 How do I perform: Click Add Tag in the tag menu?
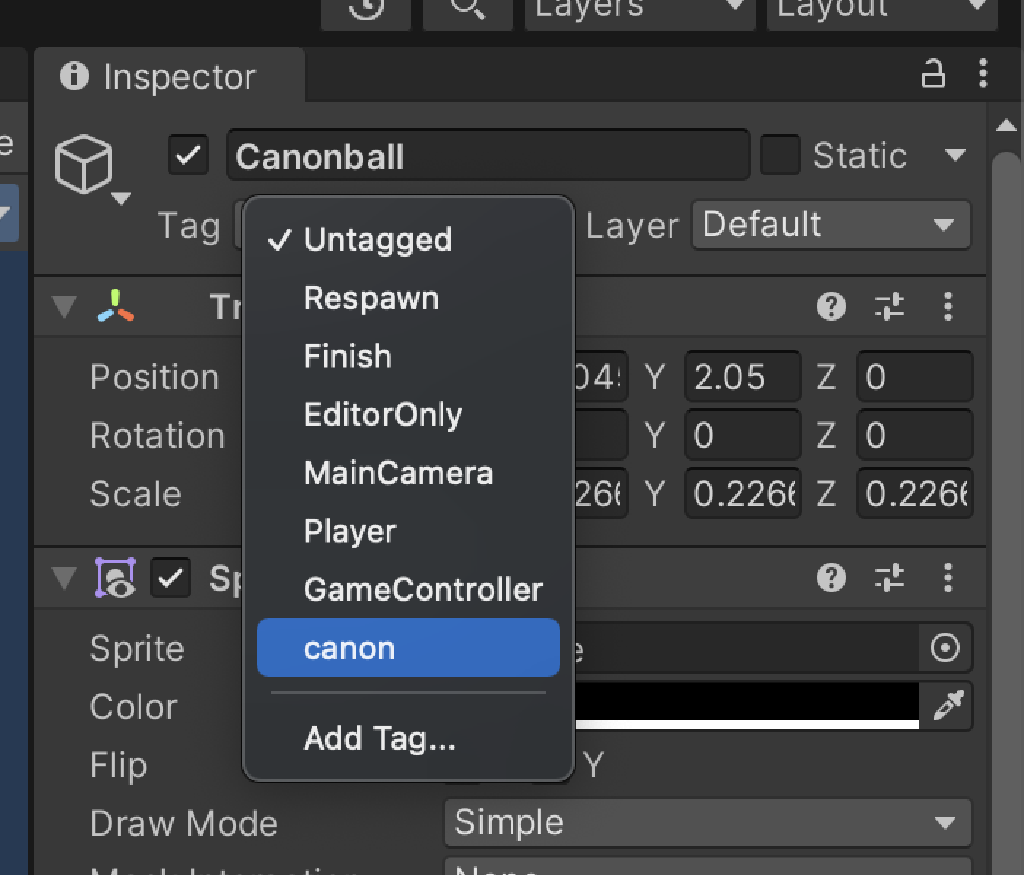tap(380, 738)
